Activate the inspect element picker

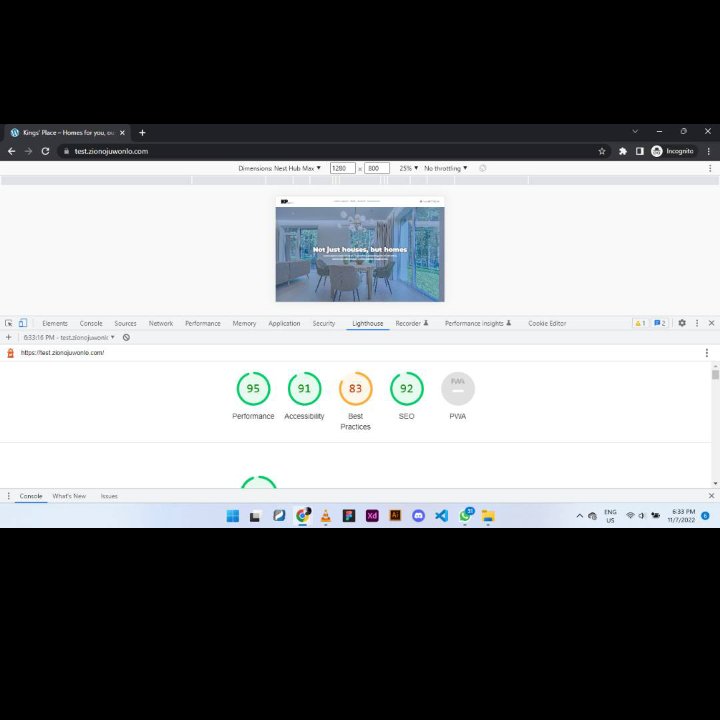coord(9,323)
